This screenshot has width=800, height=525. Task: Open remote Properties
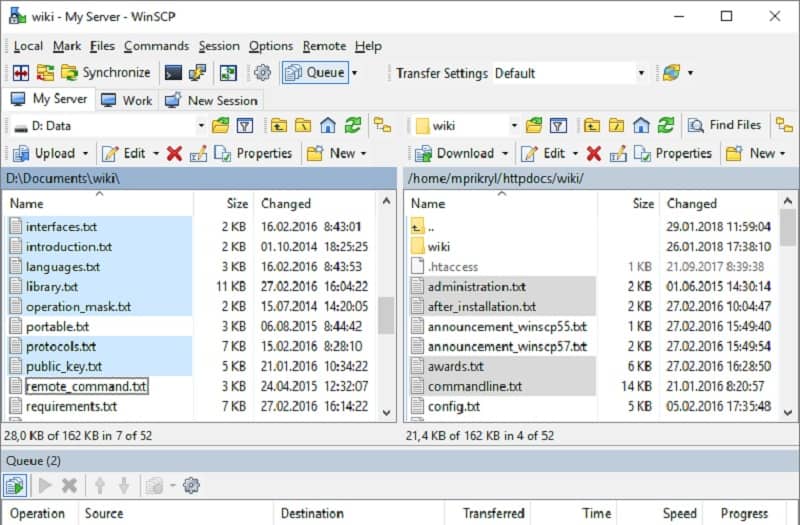672,154
